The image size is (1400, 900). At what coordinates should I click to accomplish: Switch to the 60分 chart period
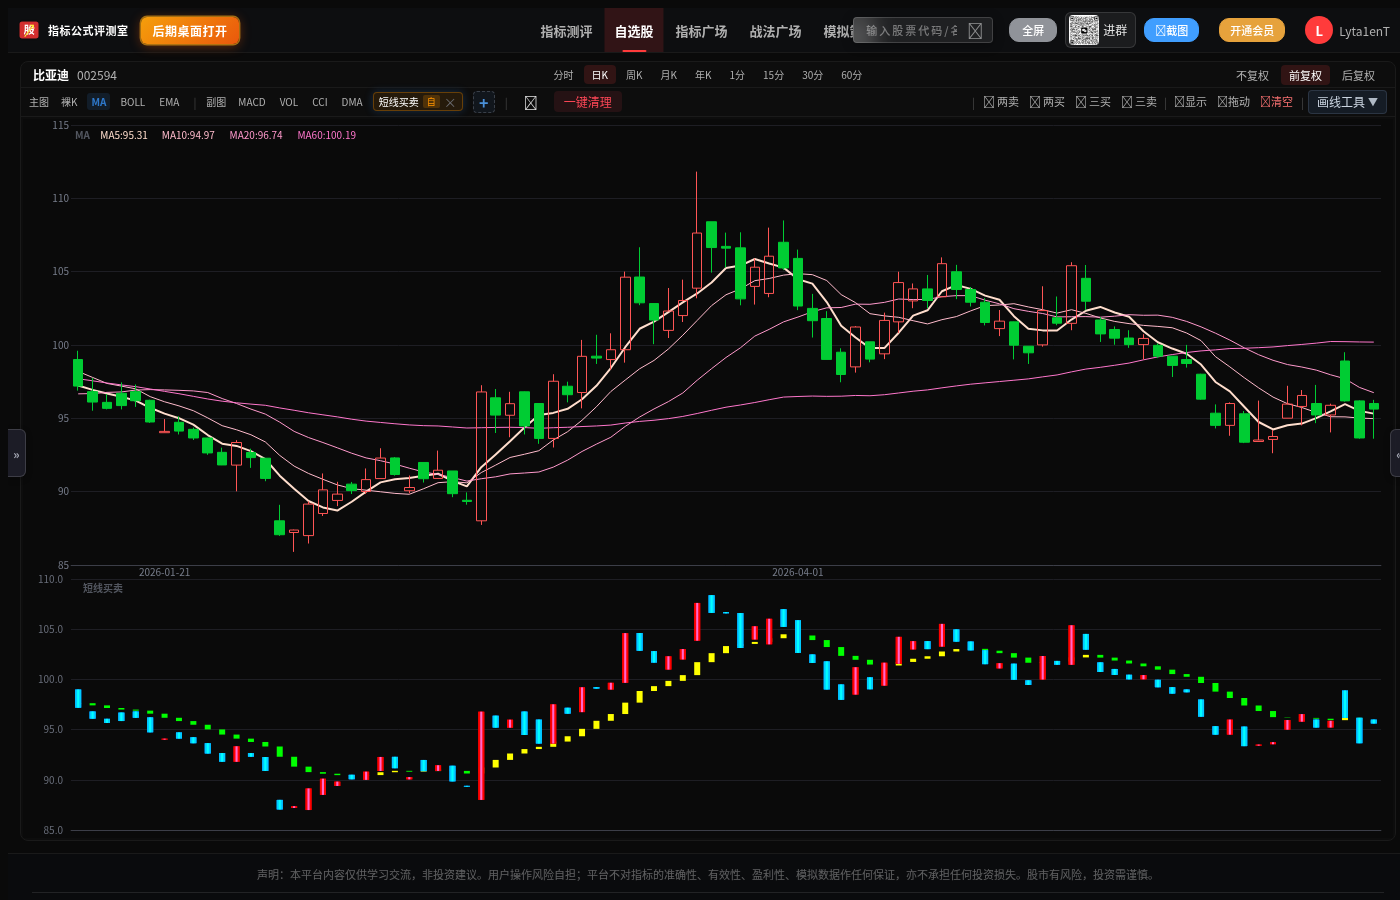tap(851, 76)
